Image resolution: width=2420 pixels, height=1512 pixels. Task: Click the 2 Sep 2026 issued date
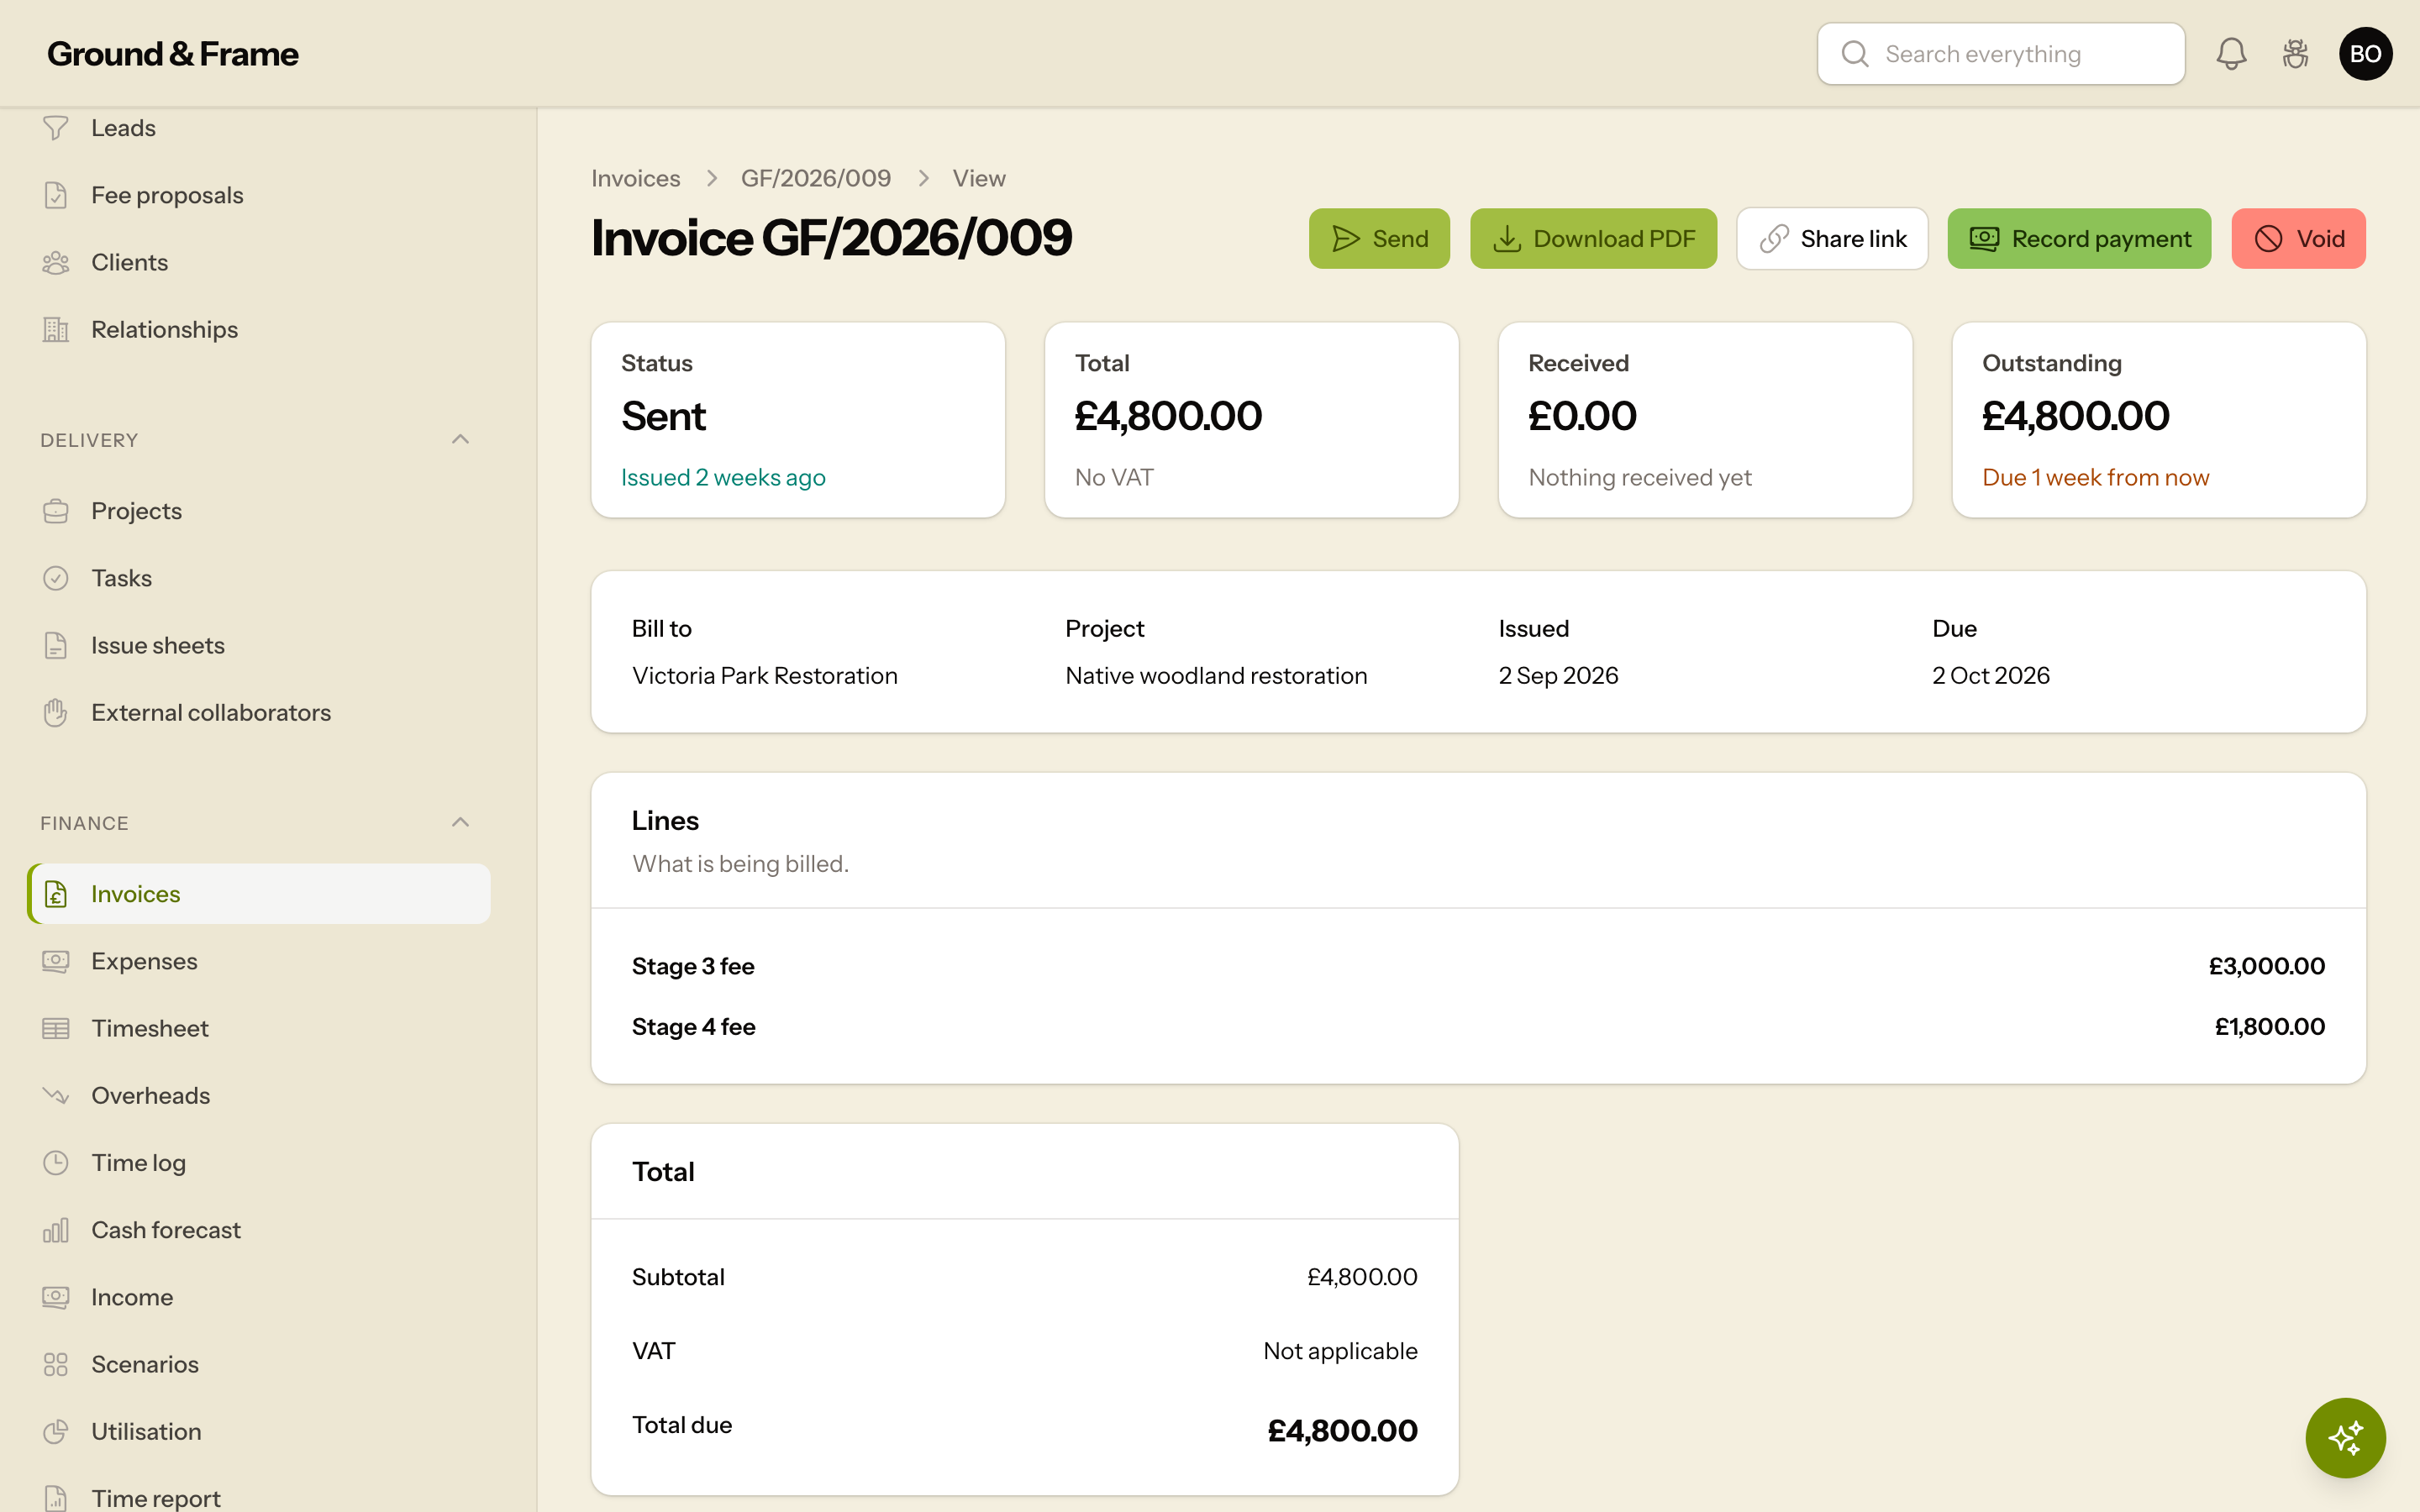tap(1558, 676)
